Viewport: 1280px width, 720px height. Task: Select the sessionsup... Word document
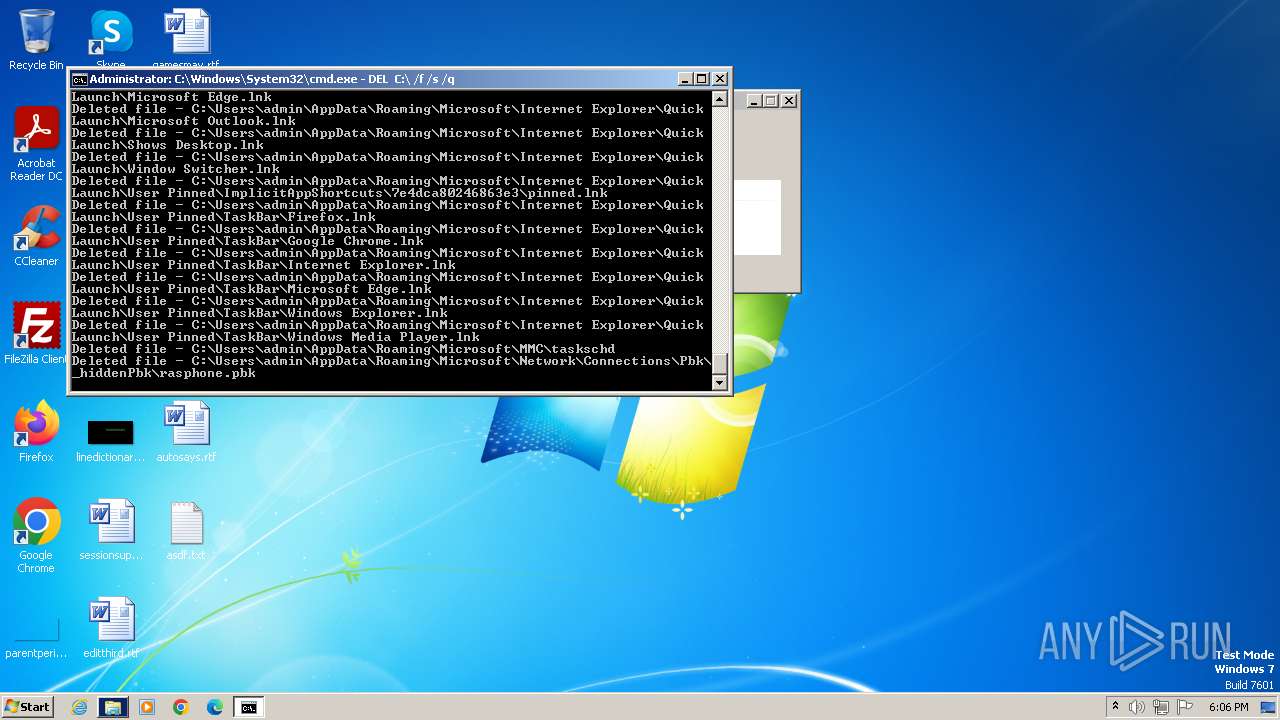111,530
